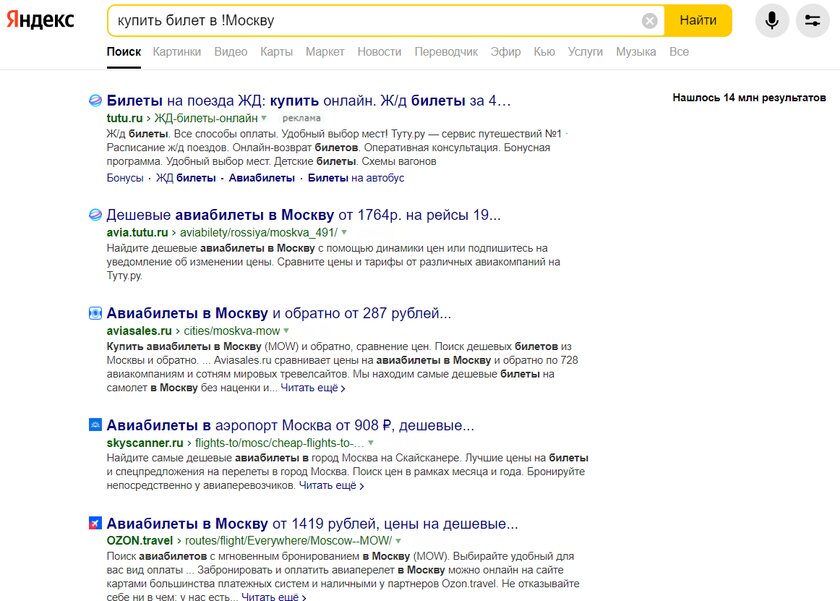
Task: Clear the search query with the X icon
Action: click(649, 21)
